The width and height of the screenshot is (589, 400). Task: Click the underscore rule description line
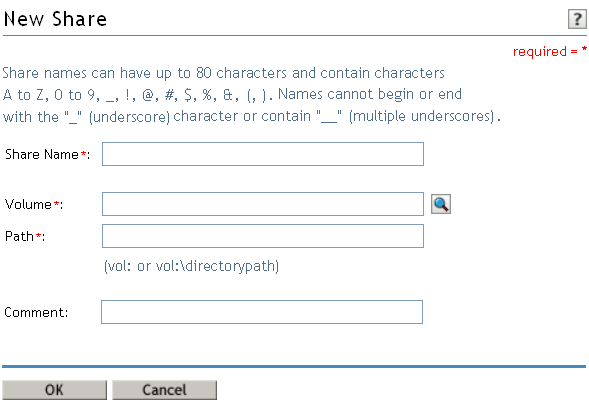point(252,116)
